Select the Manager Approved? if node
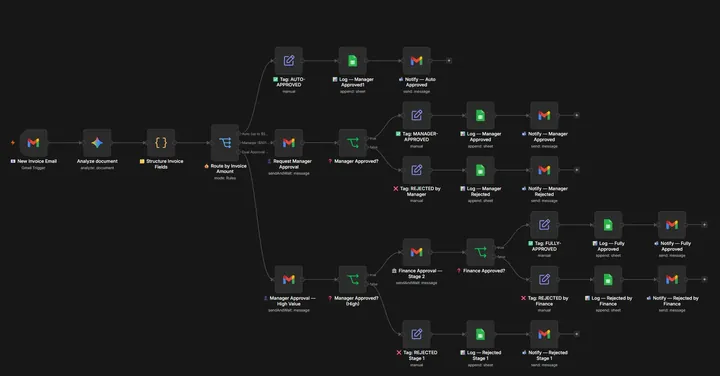The width and height of the screenshot is (720, 376). (352, 143)
